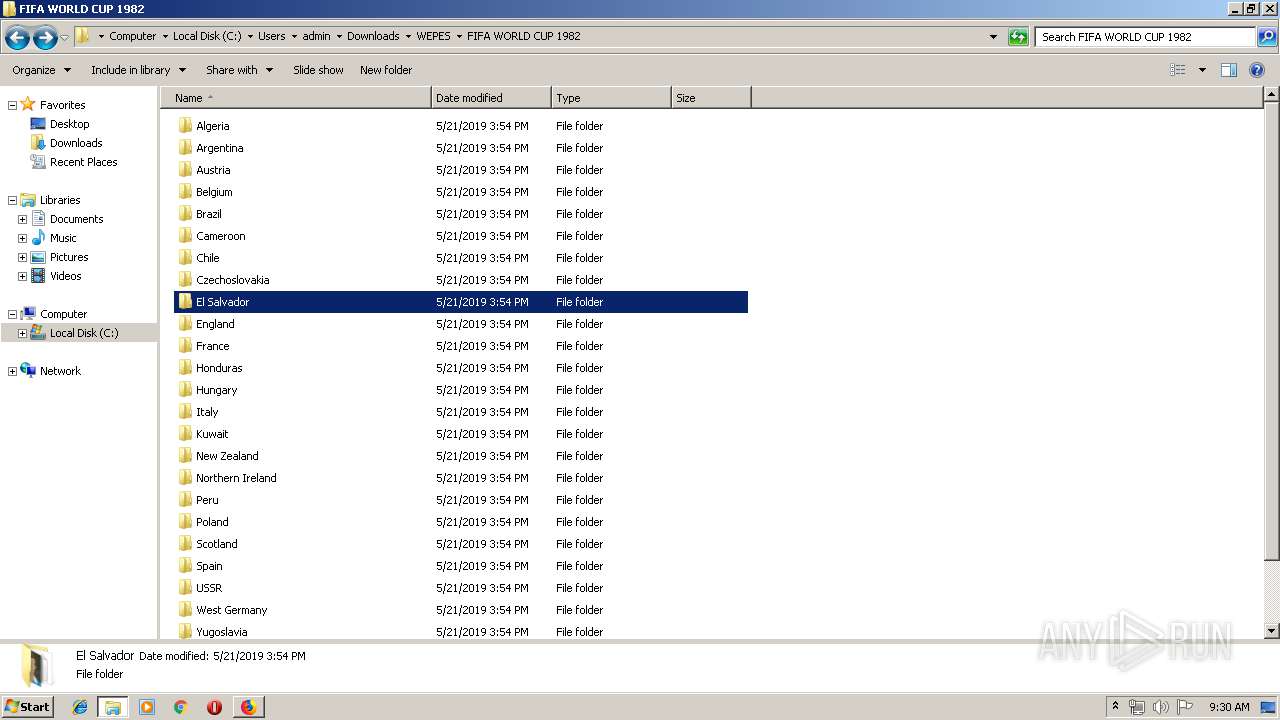Expand the Pictures library node
The width and height of the screenshot is (1280, 720).
point(22,257)
